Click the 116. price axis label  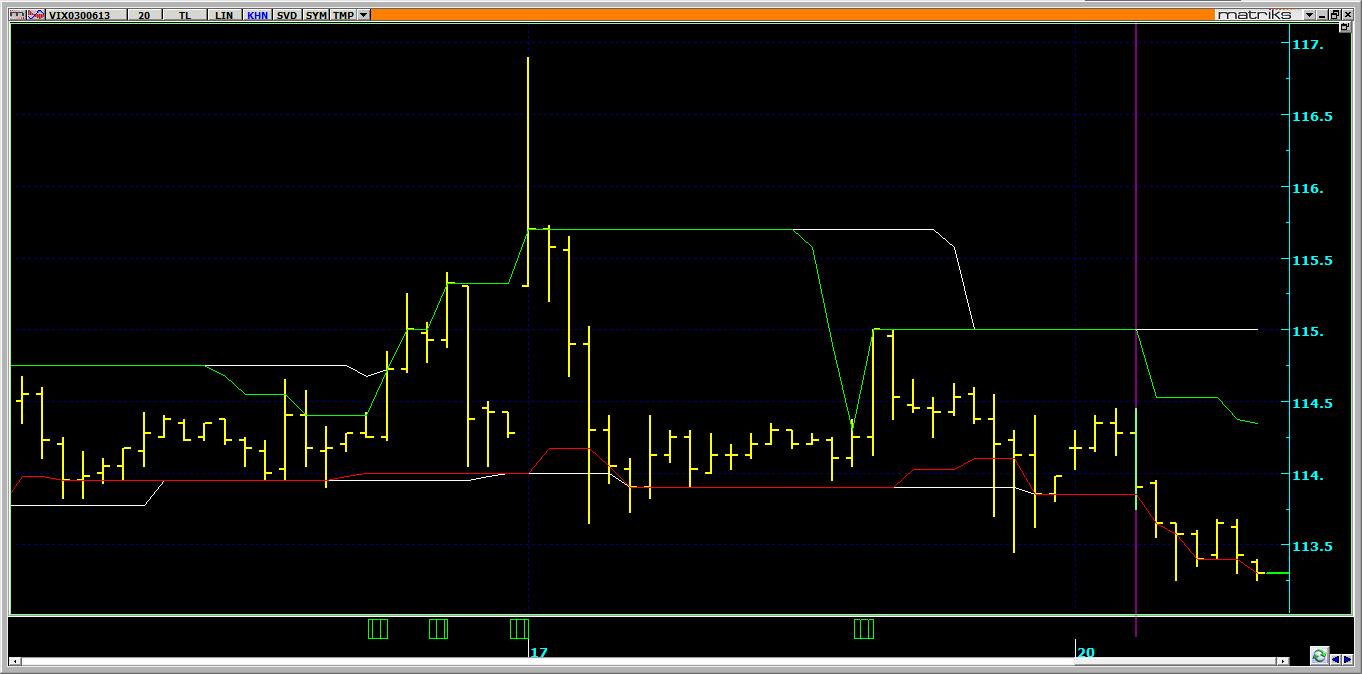(1307, 189)
